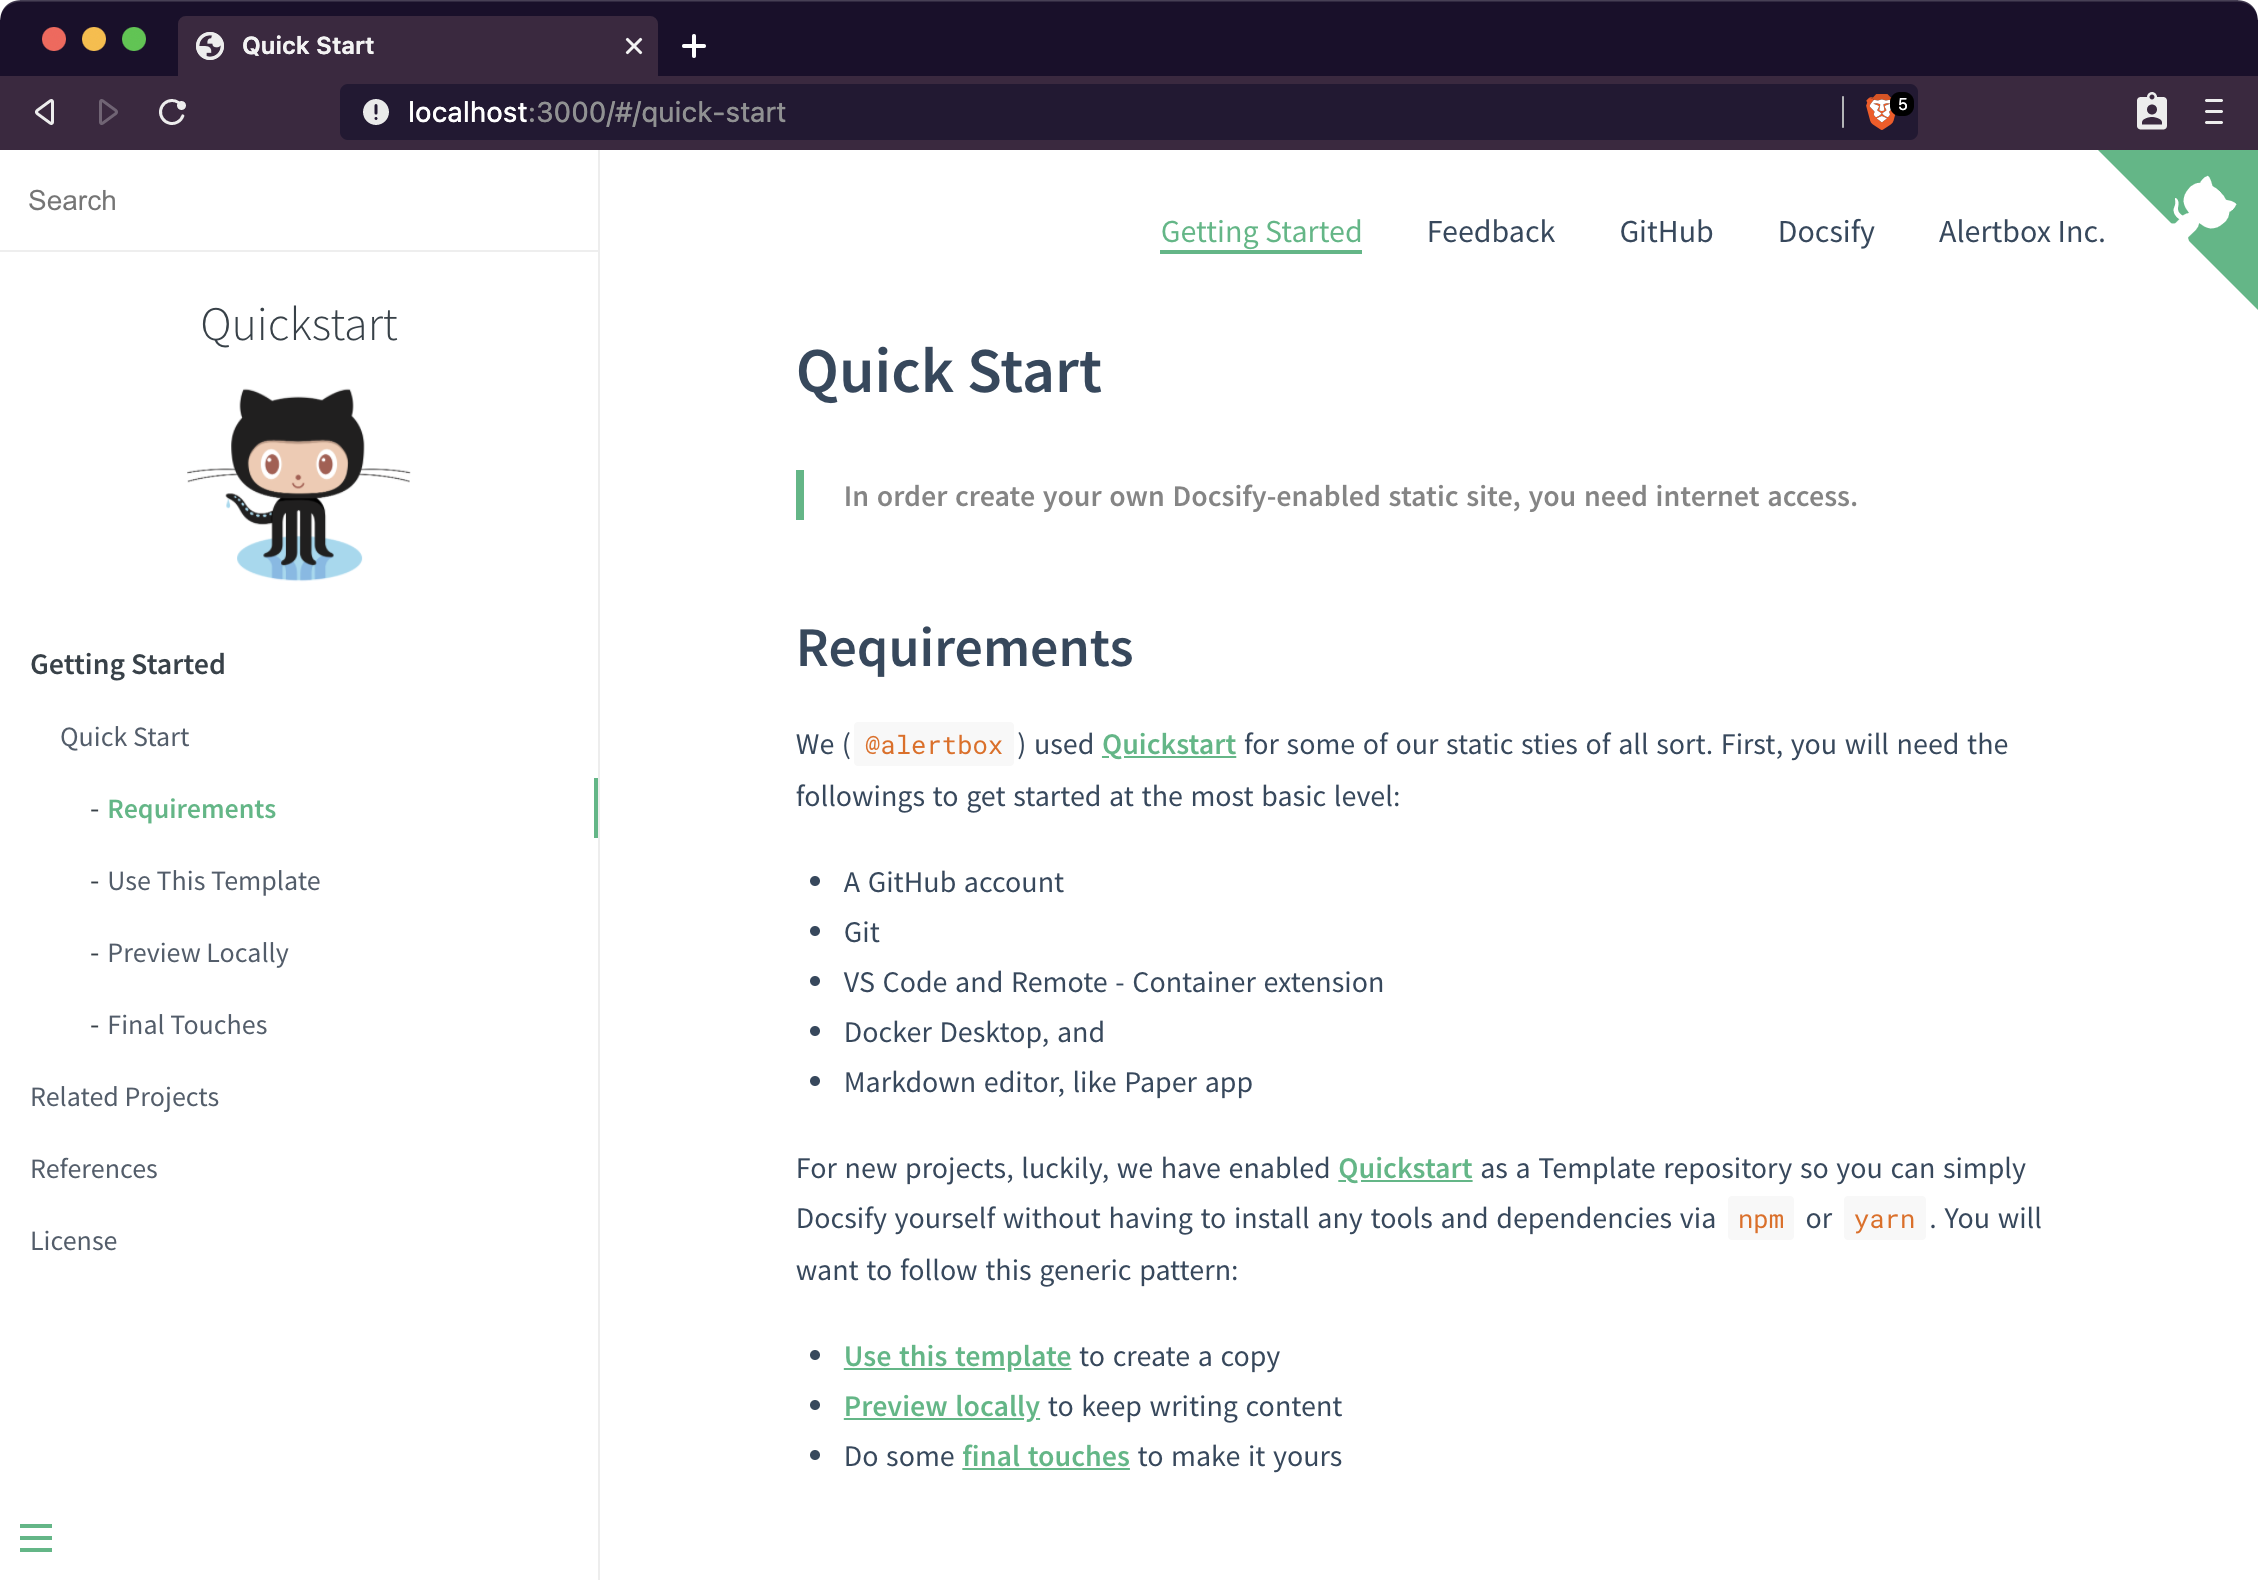Click the final touches link
The height and width of the screenshot is (1580, 2258).
click(x=1046, y=1456)
